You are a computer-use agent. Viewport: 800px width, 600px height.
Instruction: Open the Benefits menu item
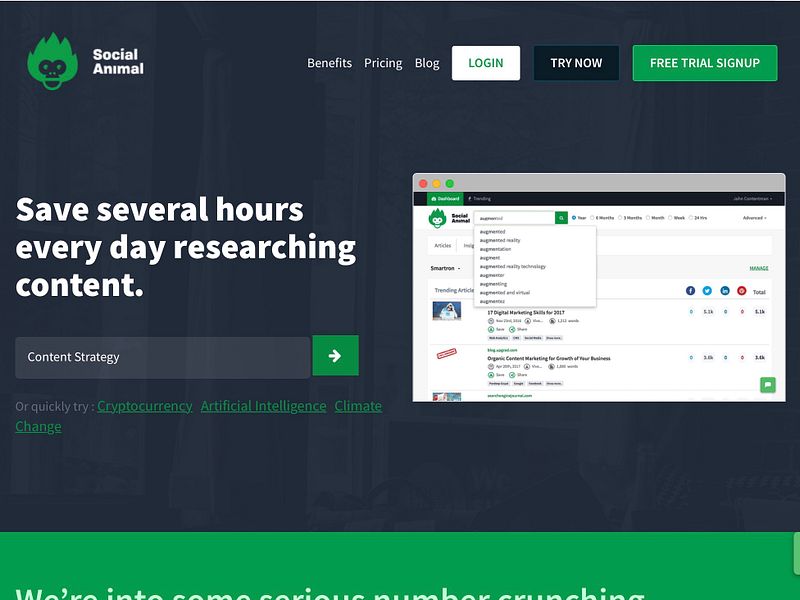tap(330, 63)
